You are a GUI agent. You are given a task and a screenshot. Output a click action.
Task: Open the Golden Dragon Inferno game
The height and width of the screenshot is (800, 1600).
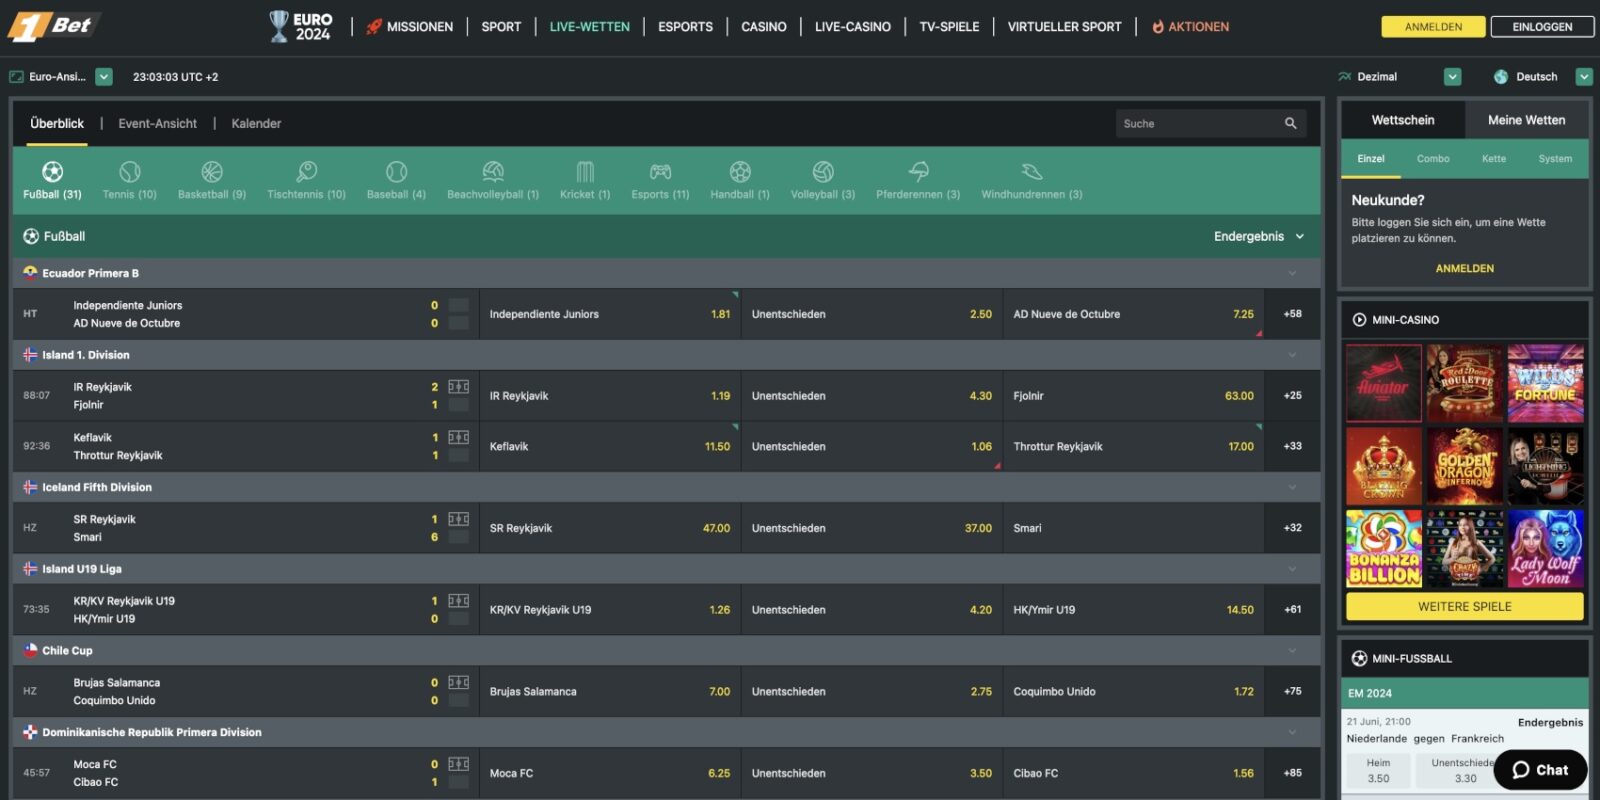pos(1465,466)
